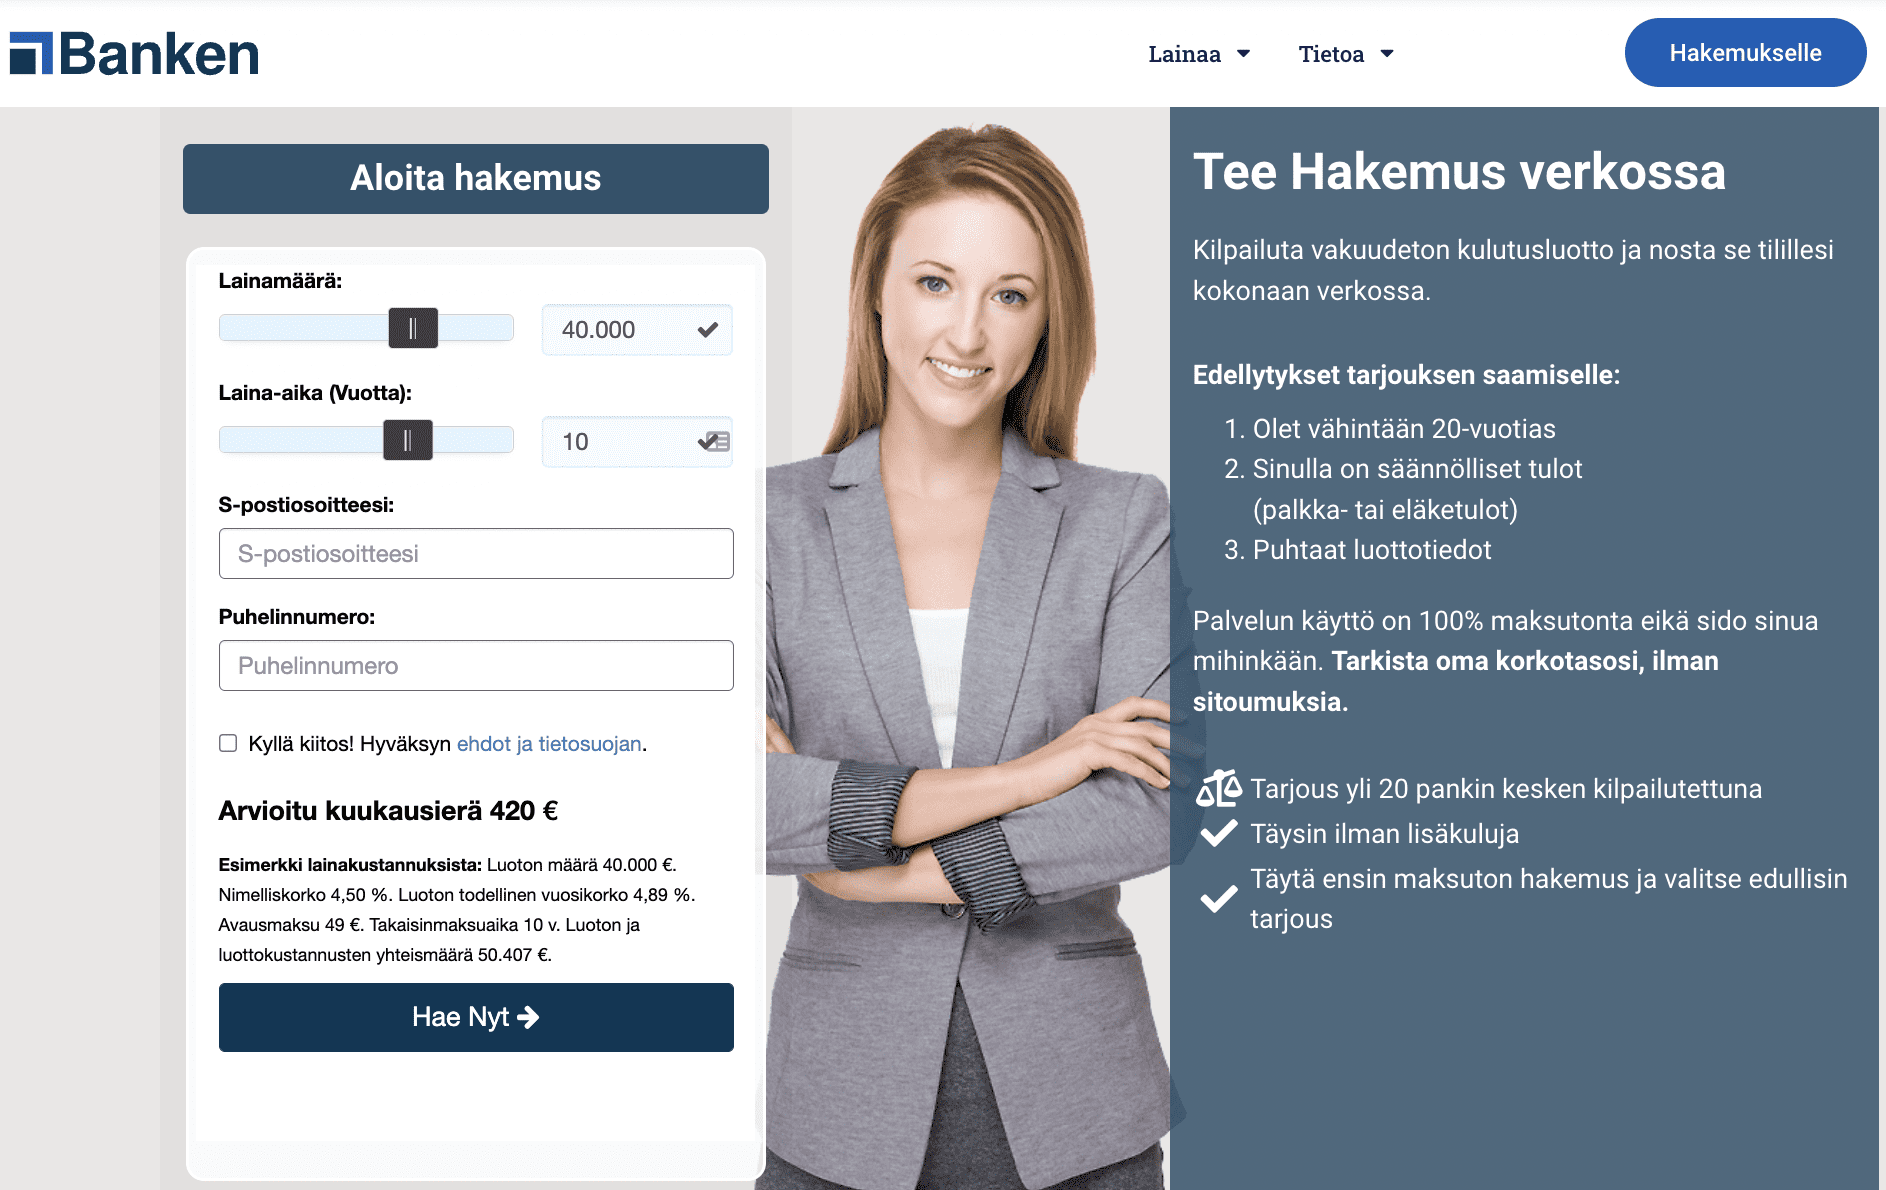Image resolution: width=1886 pixels, height=1190 pixels.
Task: Click the scales icon beside Tarjous text
Action: coord(1218,788)
